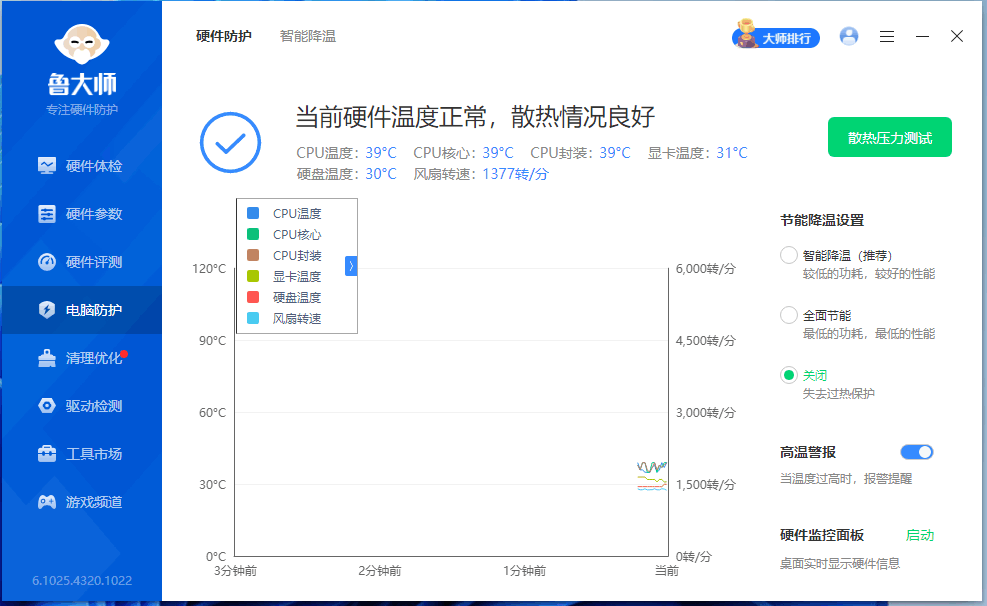Click 启动 for hardware monitor panel

coord(919,535)
